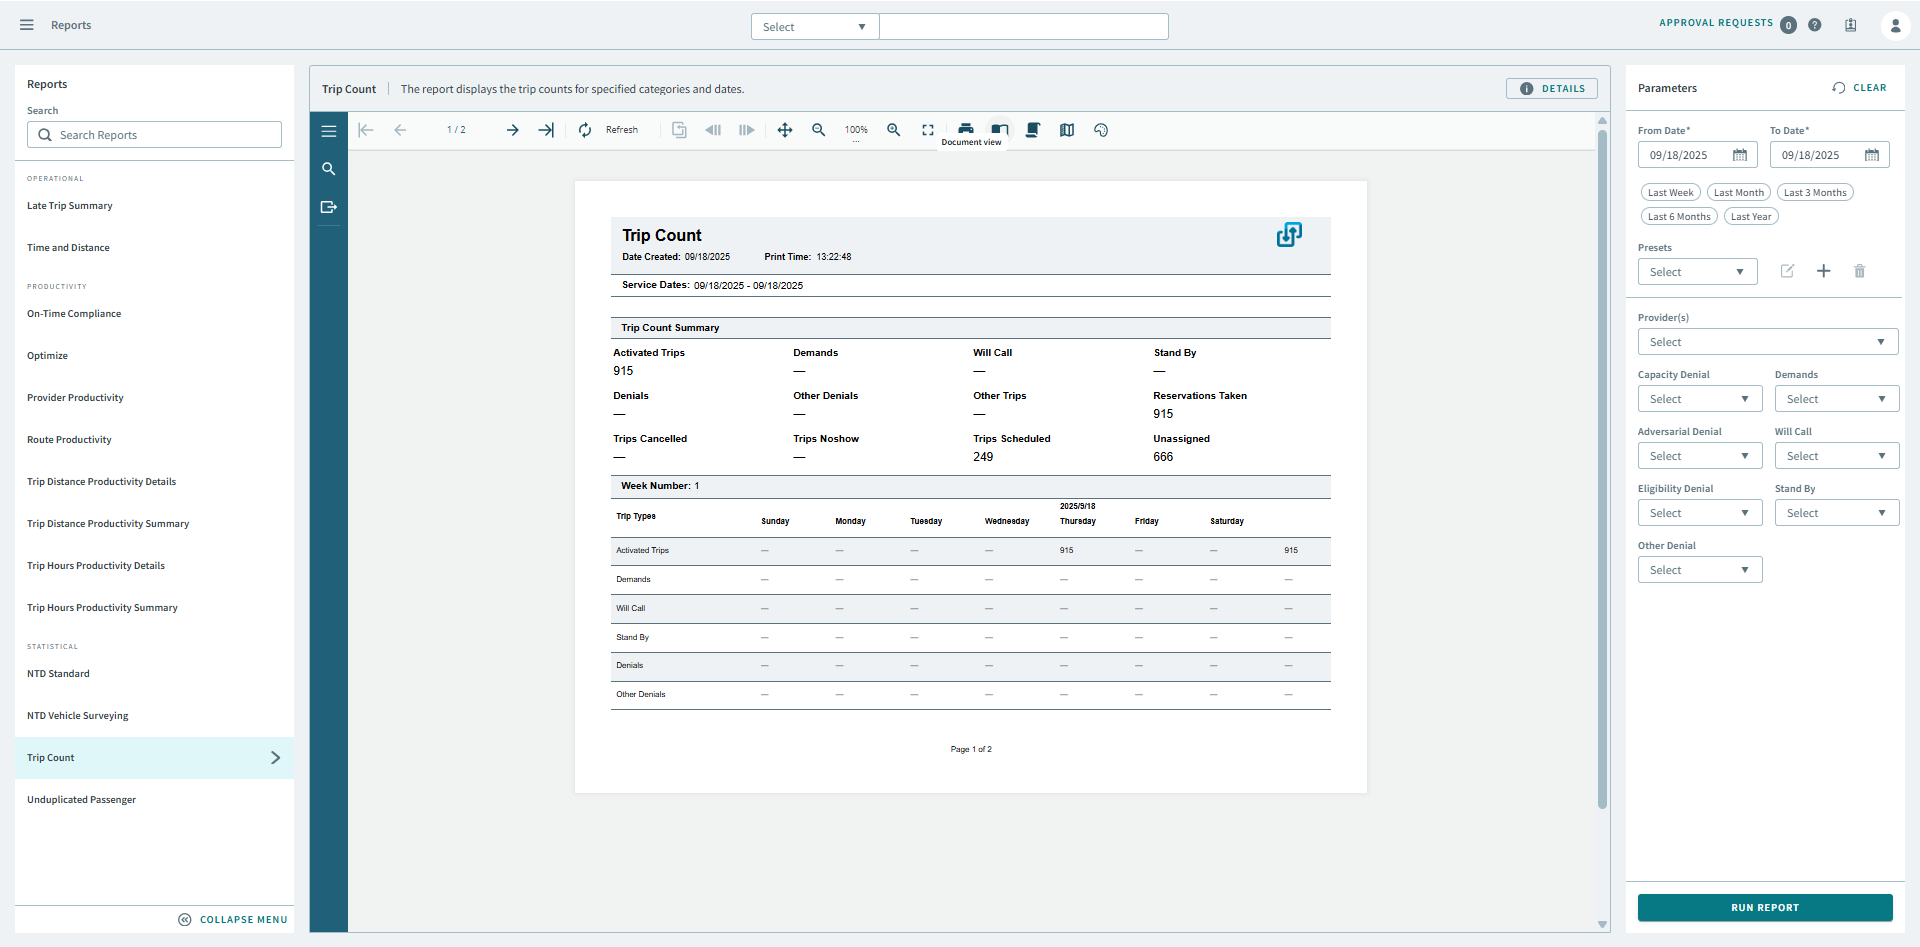Jump to the last report page

click(x=546, y=130)
